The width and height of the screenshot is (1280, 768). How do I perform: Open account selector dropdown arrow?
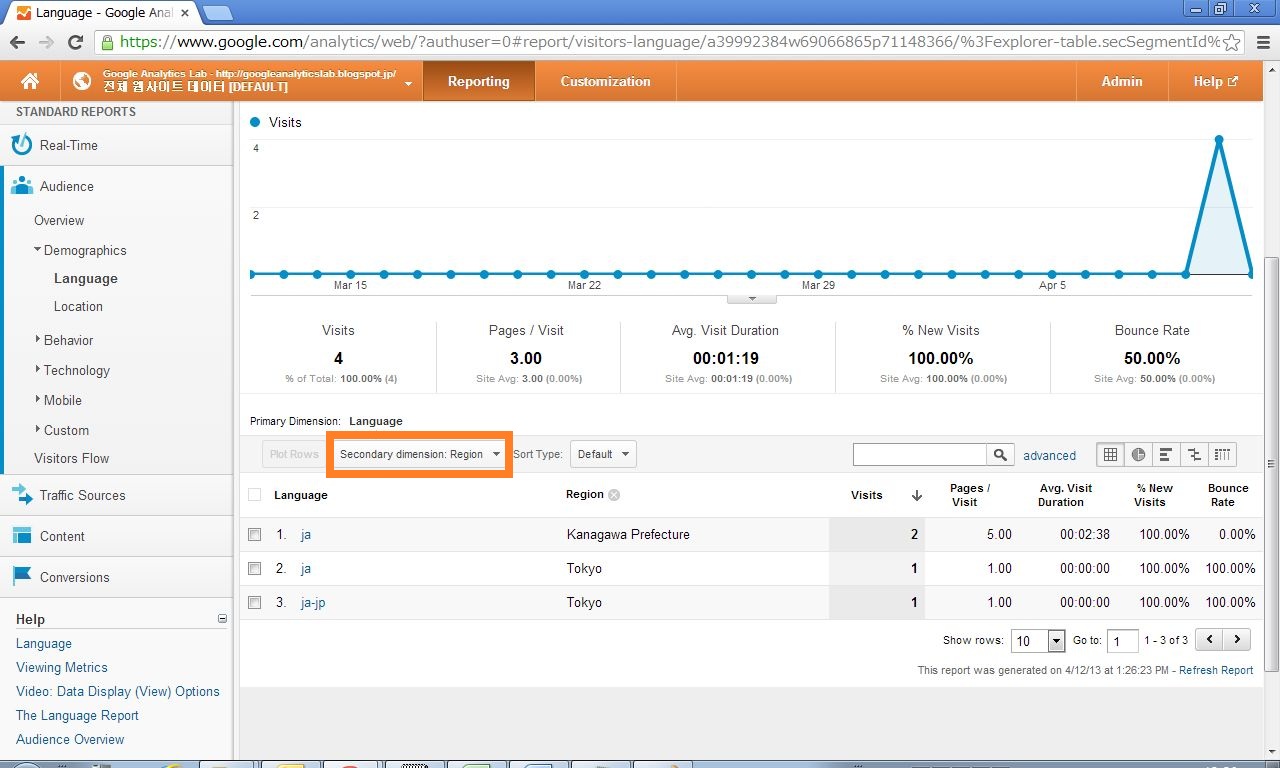[408, 83]
